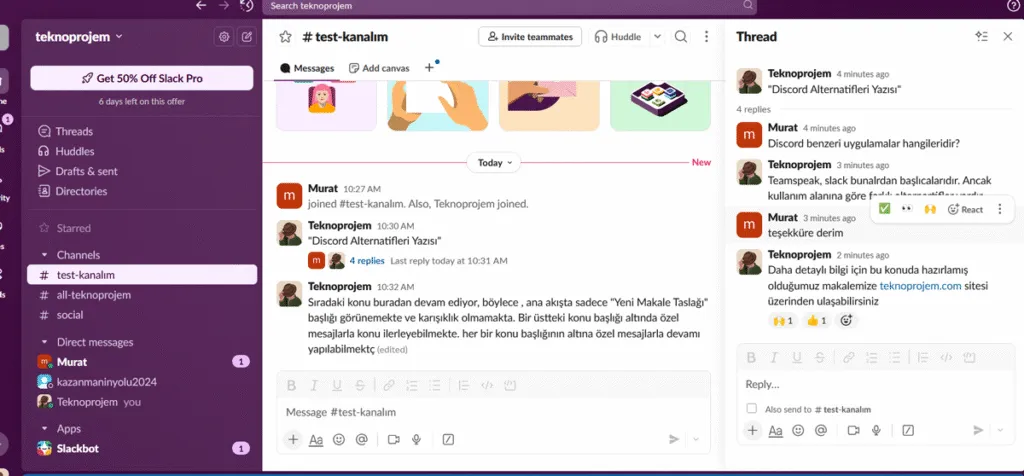This screenshot has height=476, width=1024.
Task: Add a new tab with plus button
Action: [429, 67]
